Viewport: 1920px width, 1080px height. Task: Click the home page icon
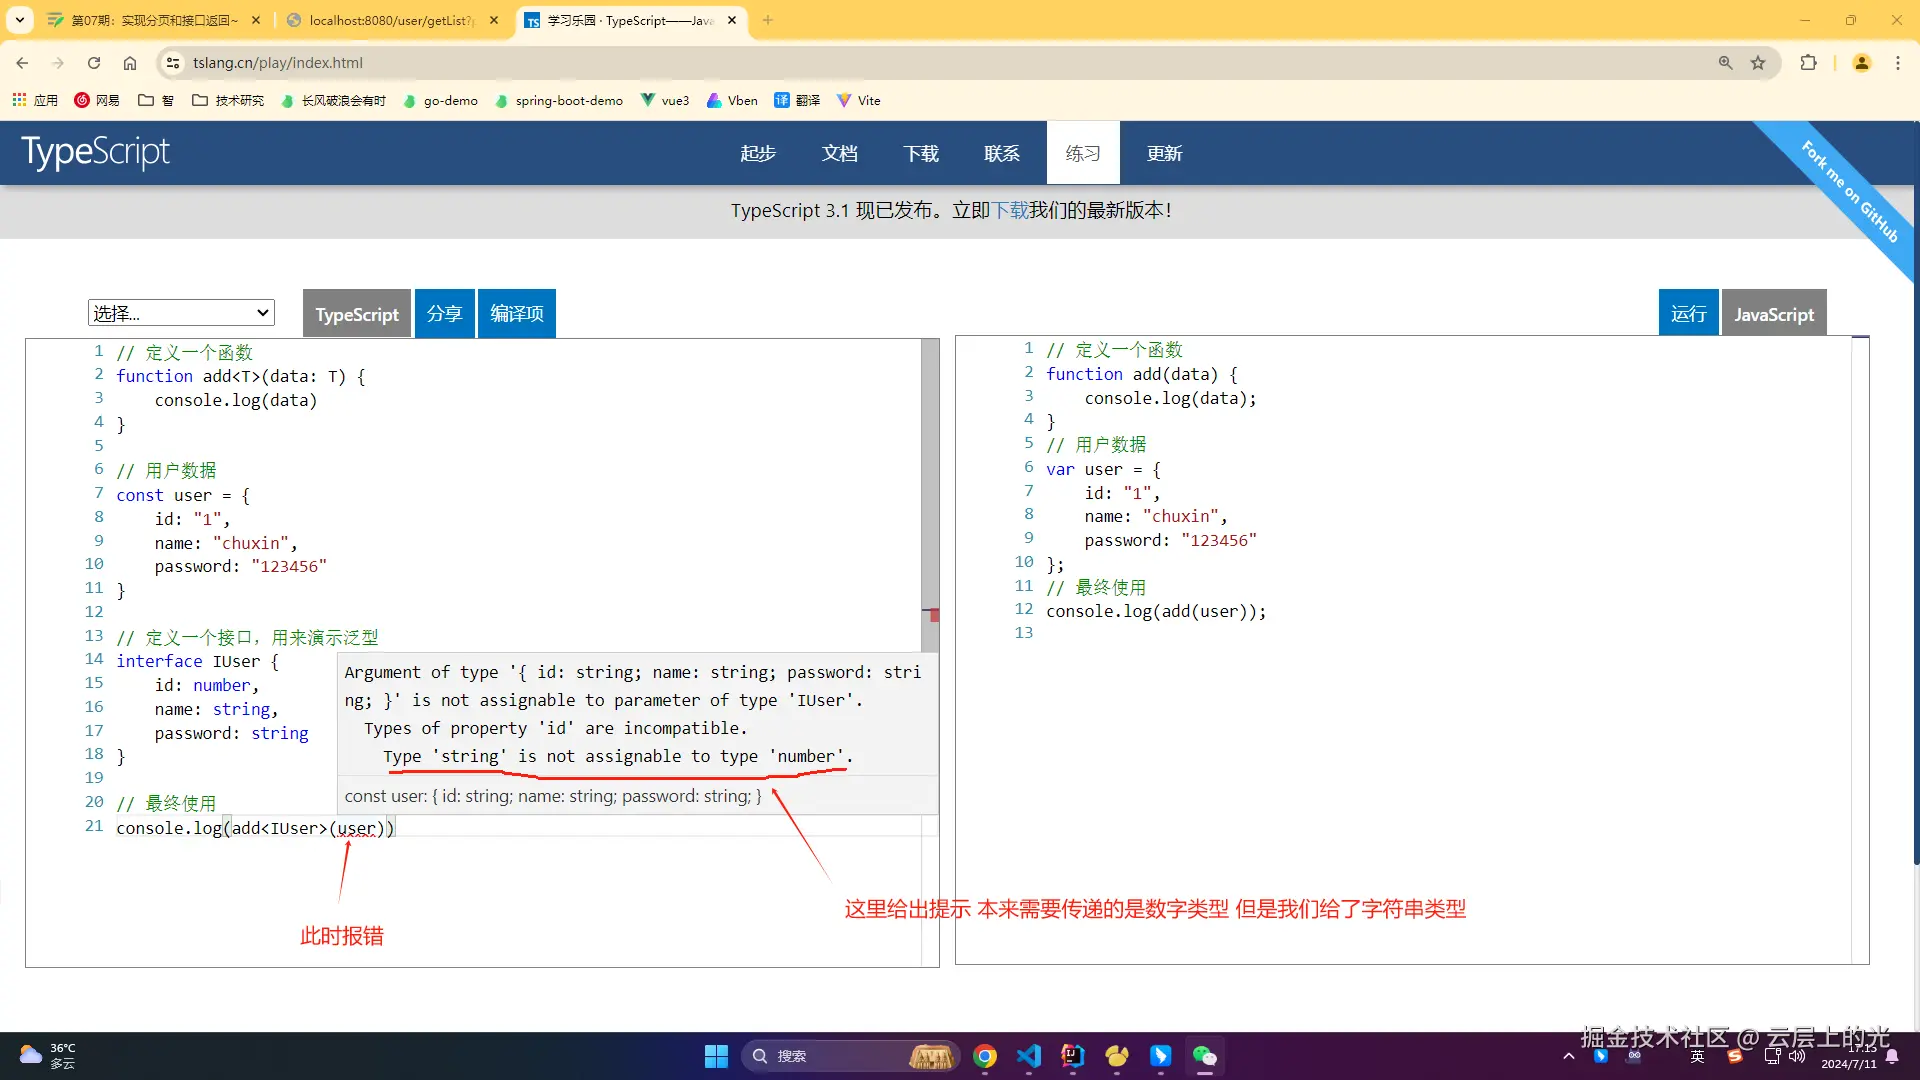coord(130,63)
